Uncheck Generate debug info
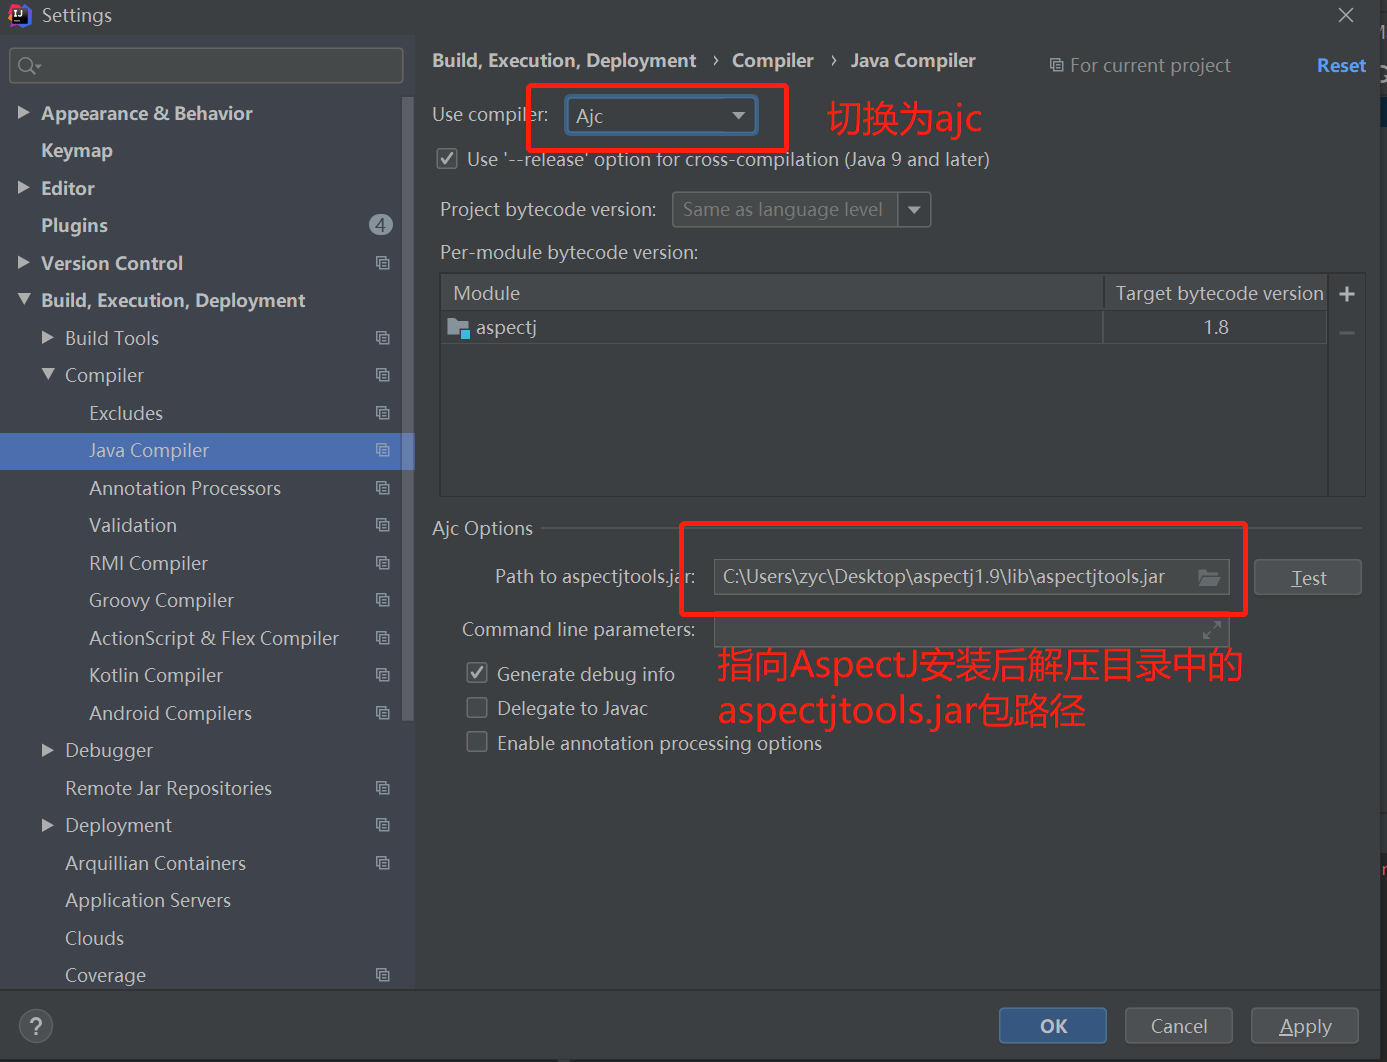1387x1062 pixels. pyautogui.click(x=478, y=674)
